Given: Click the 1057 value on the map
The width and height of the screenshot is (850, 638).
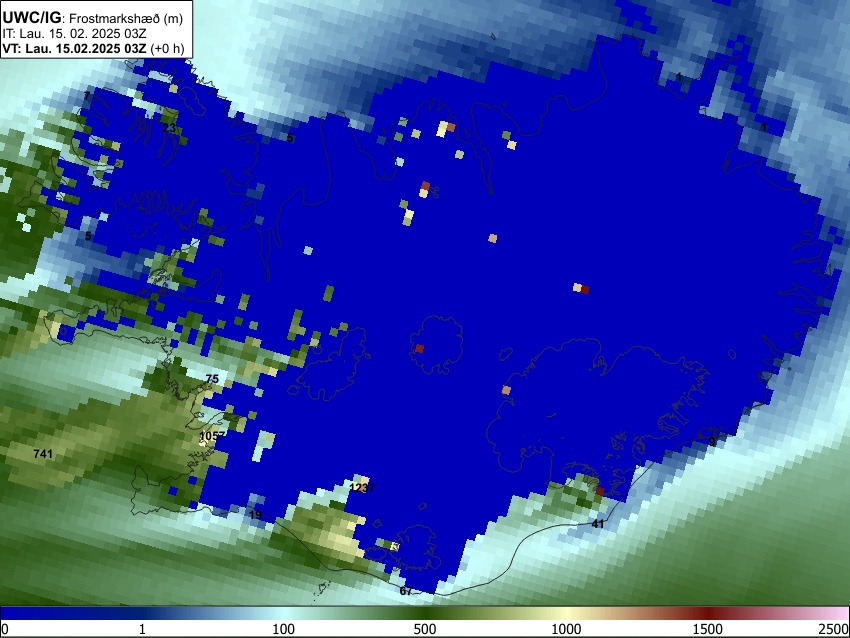Looking at the screenshot, I should point(212,436).
